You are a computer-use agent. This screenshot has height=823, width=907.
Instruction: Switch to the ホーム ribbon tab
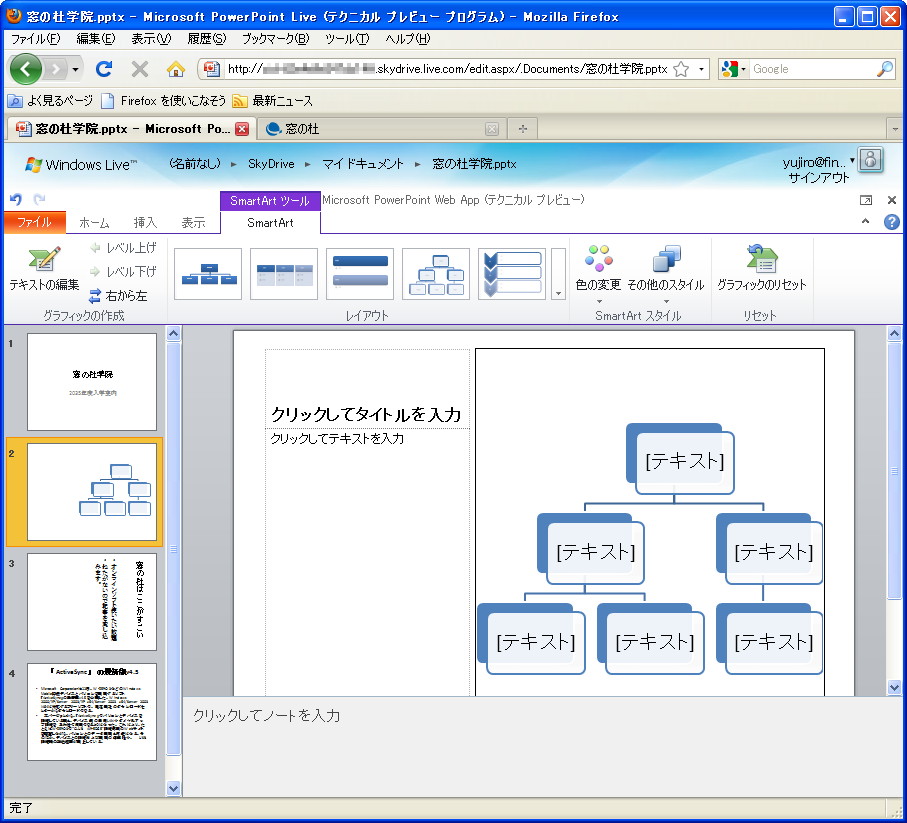93,222
